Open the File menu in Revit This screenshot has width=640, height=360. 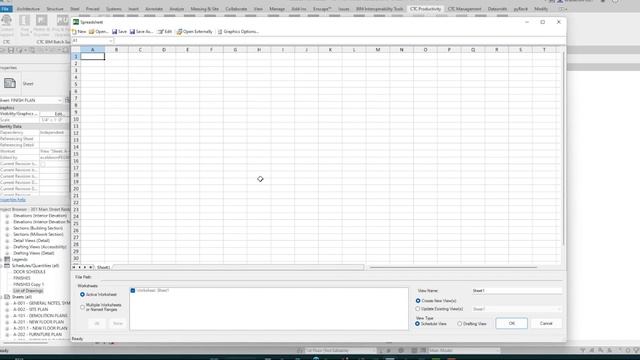pos(6,9)
